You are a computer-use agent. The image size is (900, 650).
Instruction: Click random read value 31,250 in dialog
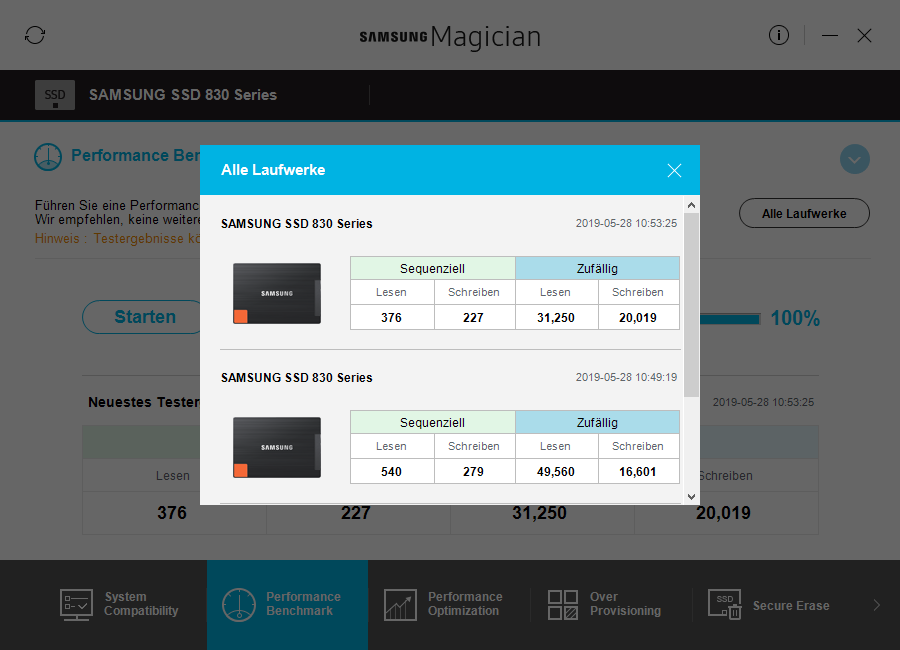[556, 318]
